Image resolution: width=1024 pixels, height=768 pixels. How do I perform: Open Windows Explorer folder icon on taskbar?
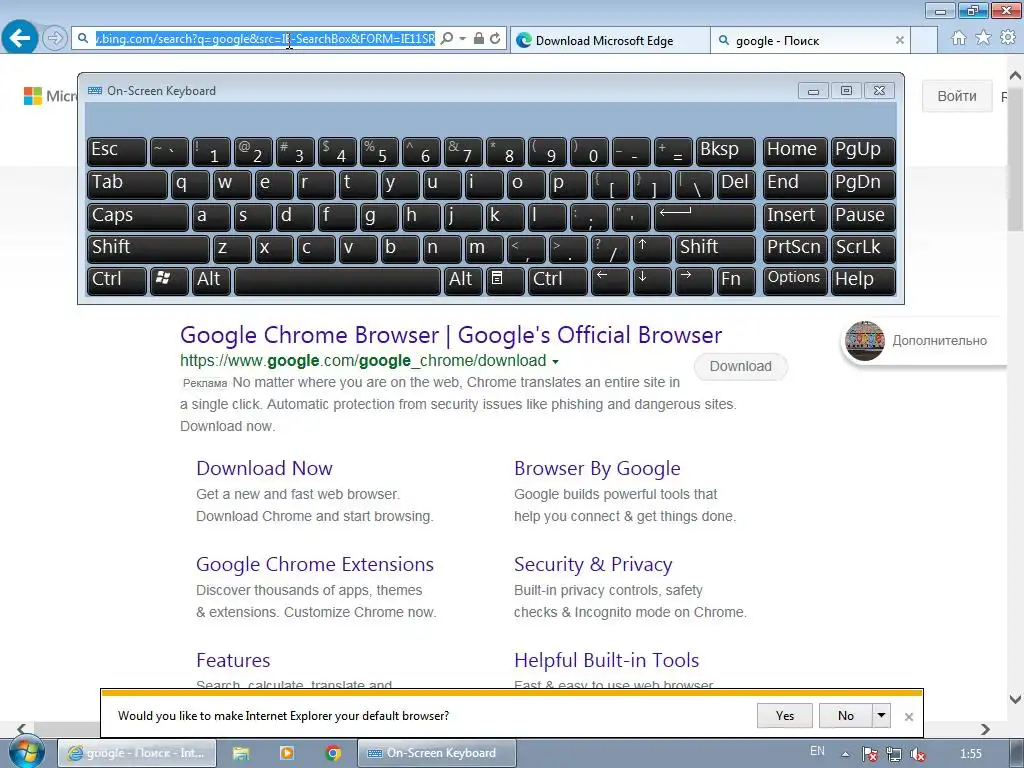[x=241, y=753]
